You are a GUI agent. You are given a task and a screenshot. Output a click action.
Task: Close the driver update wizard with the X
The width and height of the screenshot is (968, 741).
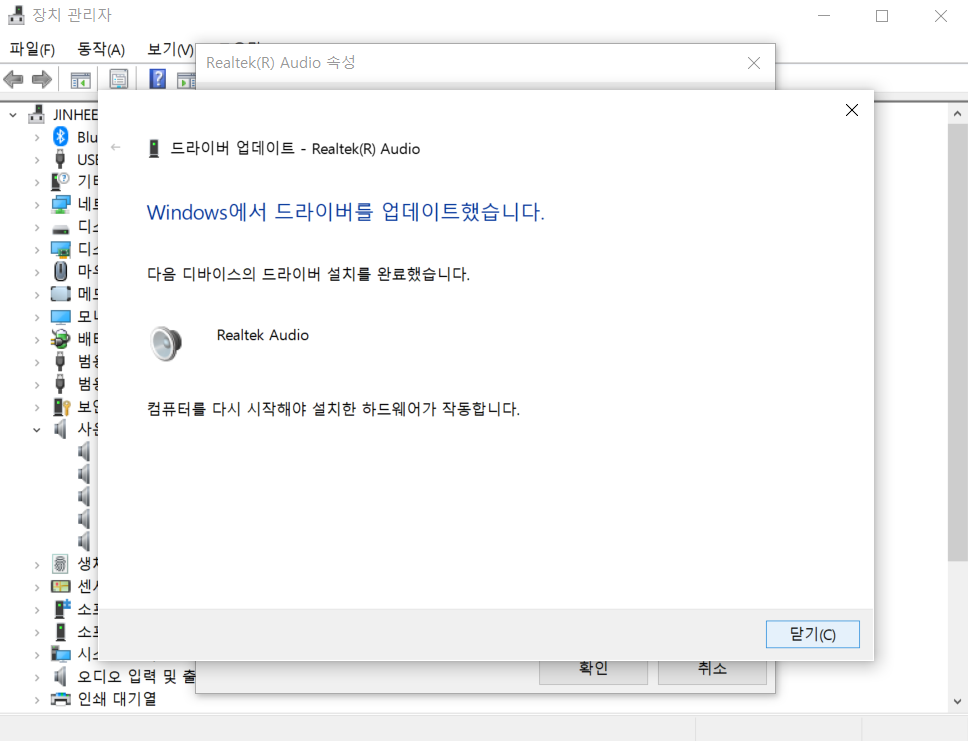coord(852,110)
